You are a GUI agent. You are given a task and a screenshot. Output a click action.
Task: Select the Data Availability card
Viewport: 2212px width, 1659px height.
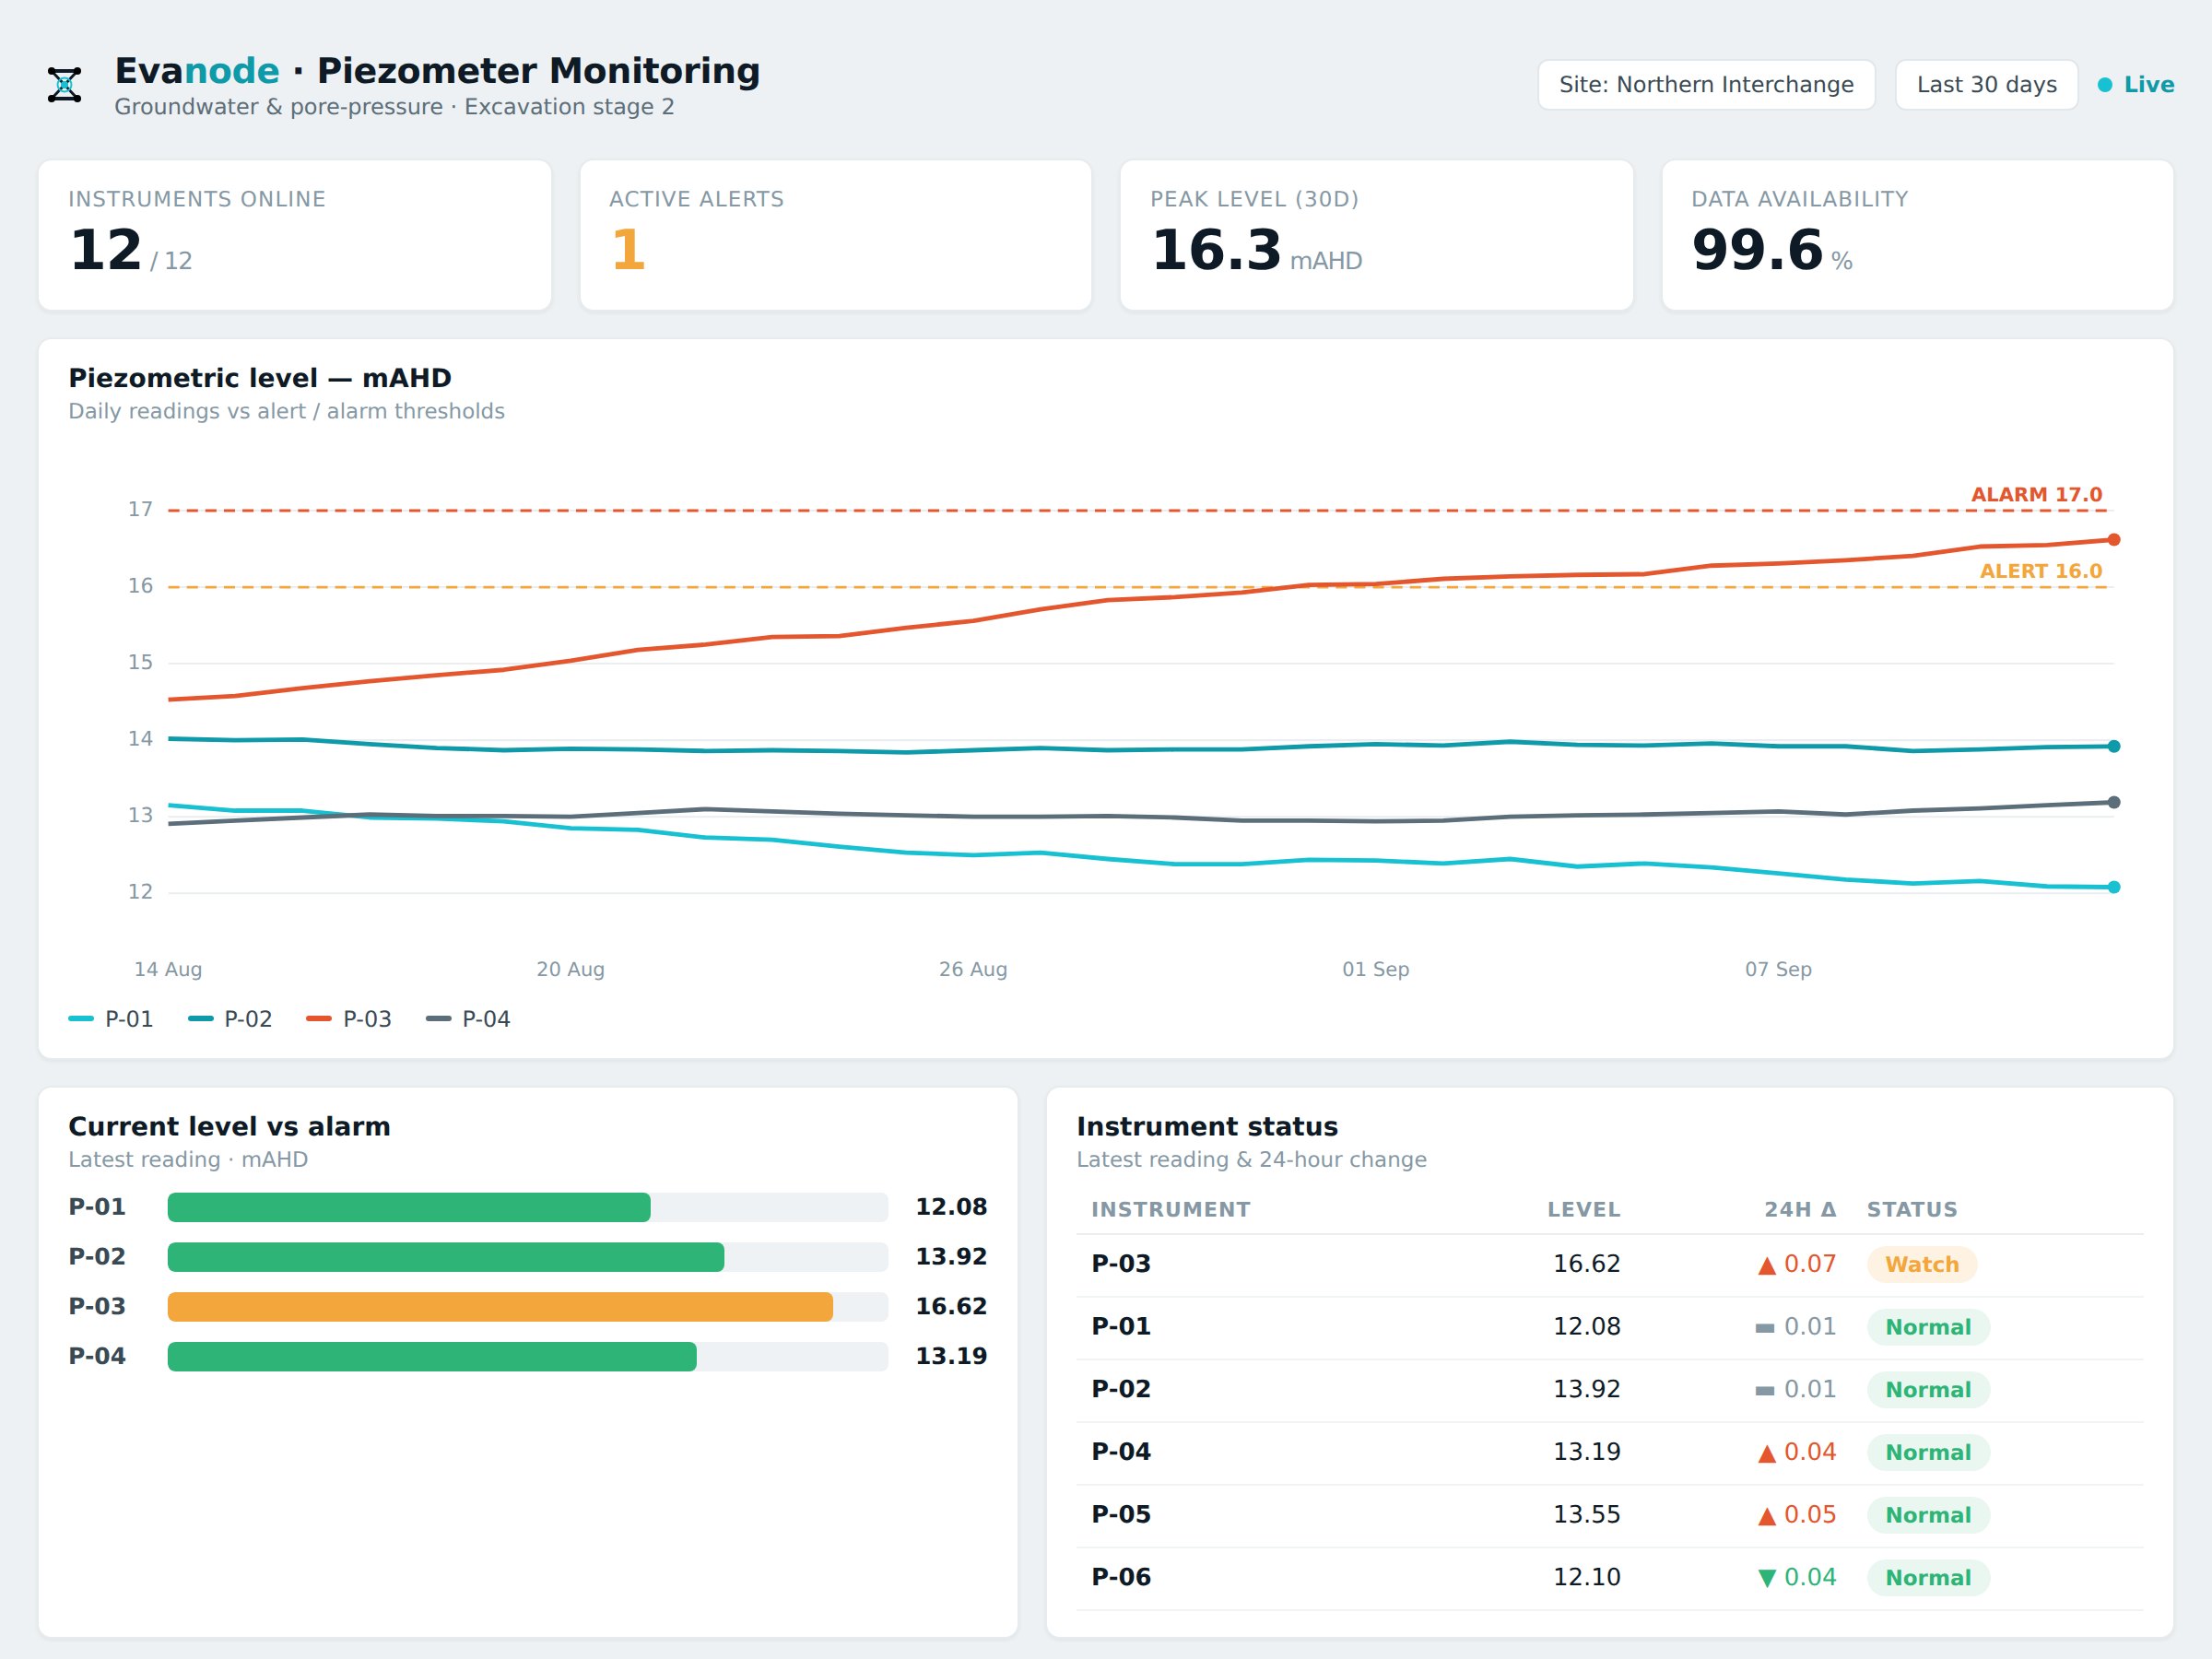point(1917,235)
